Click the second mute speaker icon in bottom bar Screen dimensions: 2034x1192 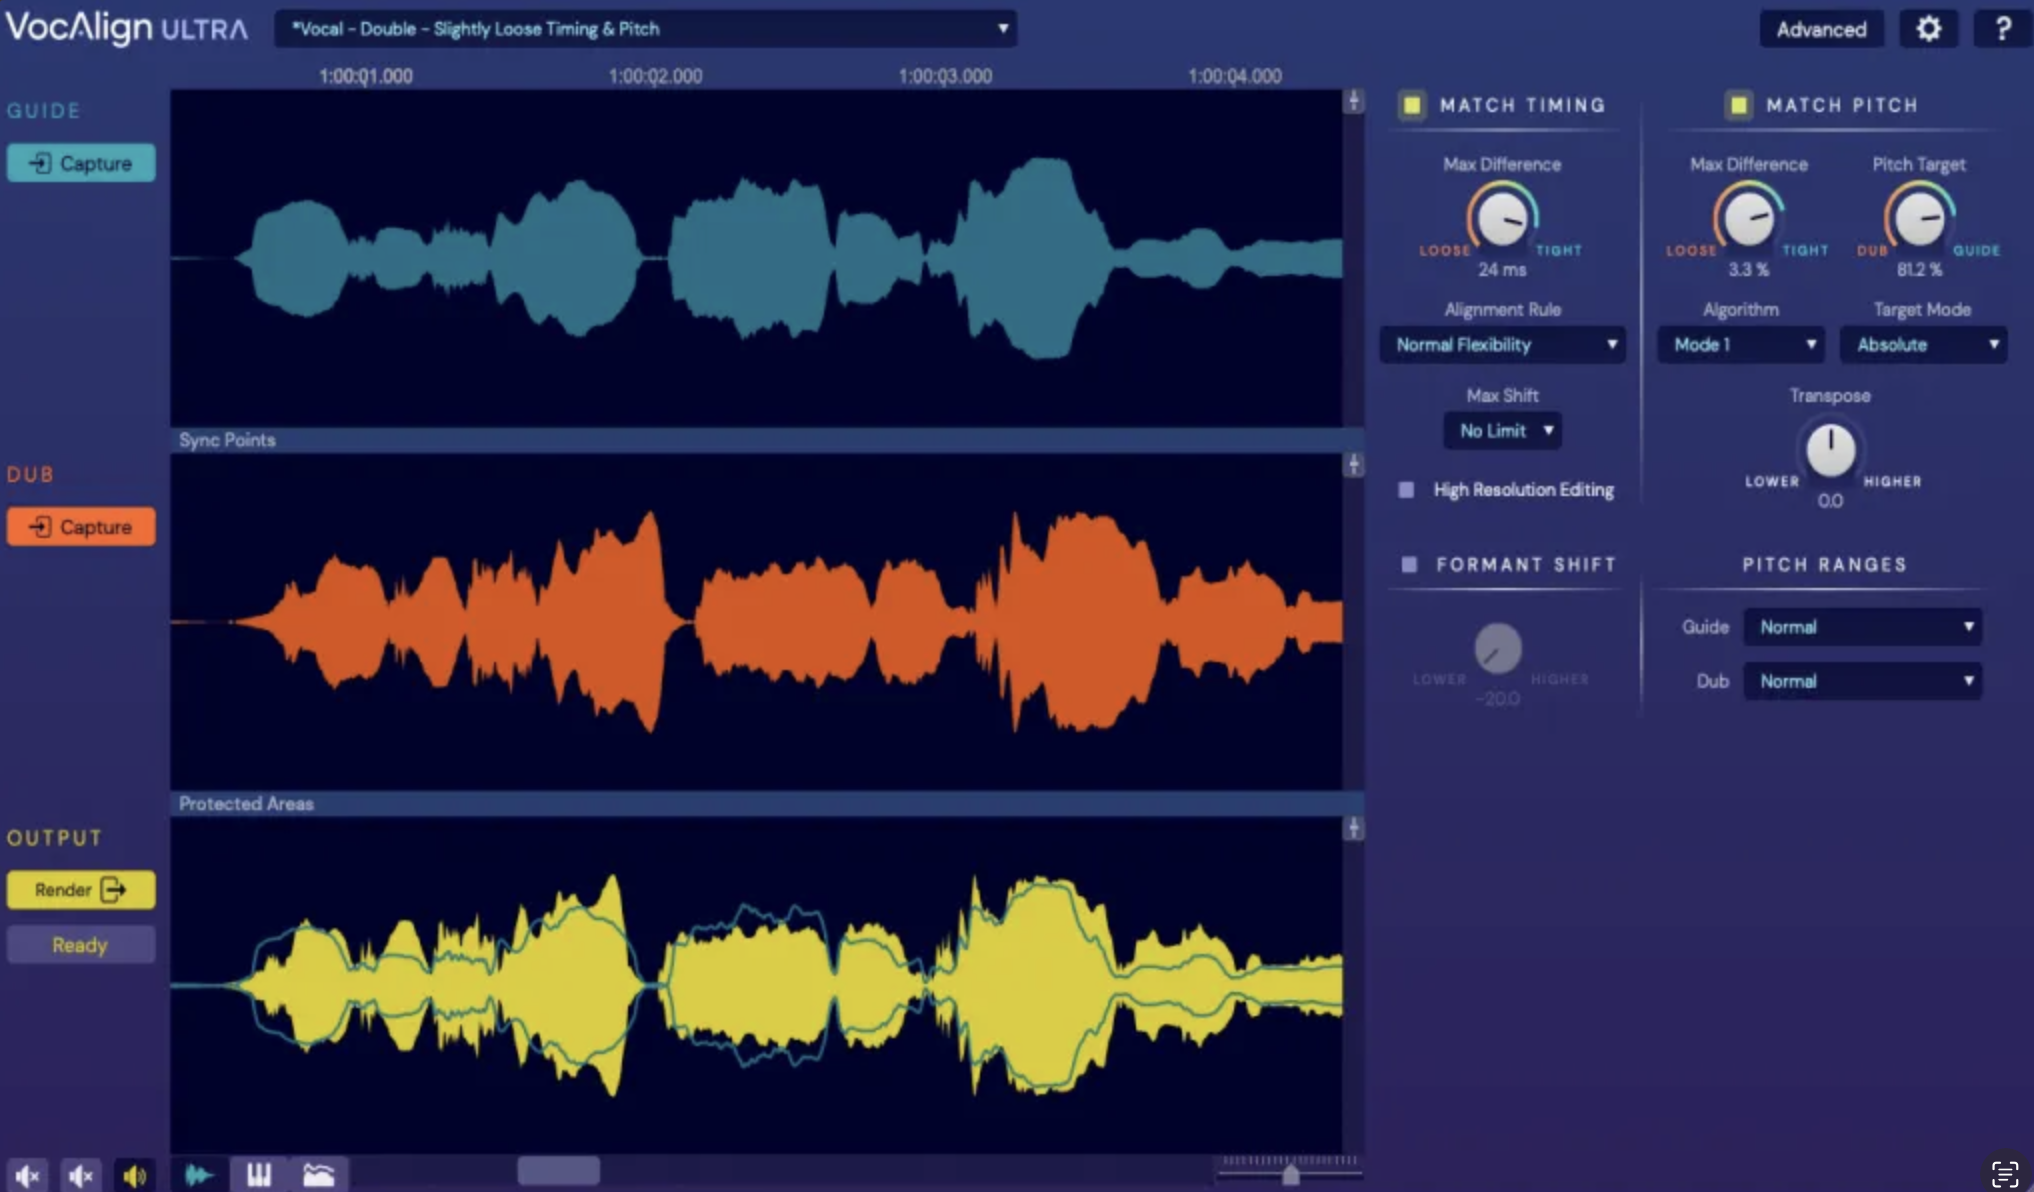(81, 1176)
